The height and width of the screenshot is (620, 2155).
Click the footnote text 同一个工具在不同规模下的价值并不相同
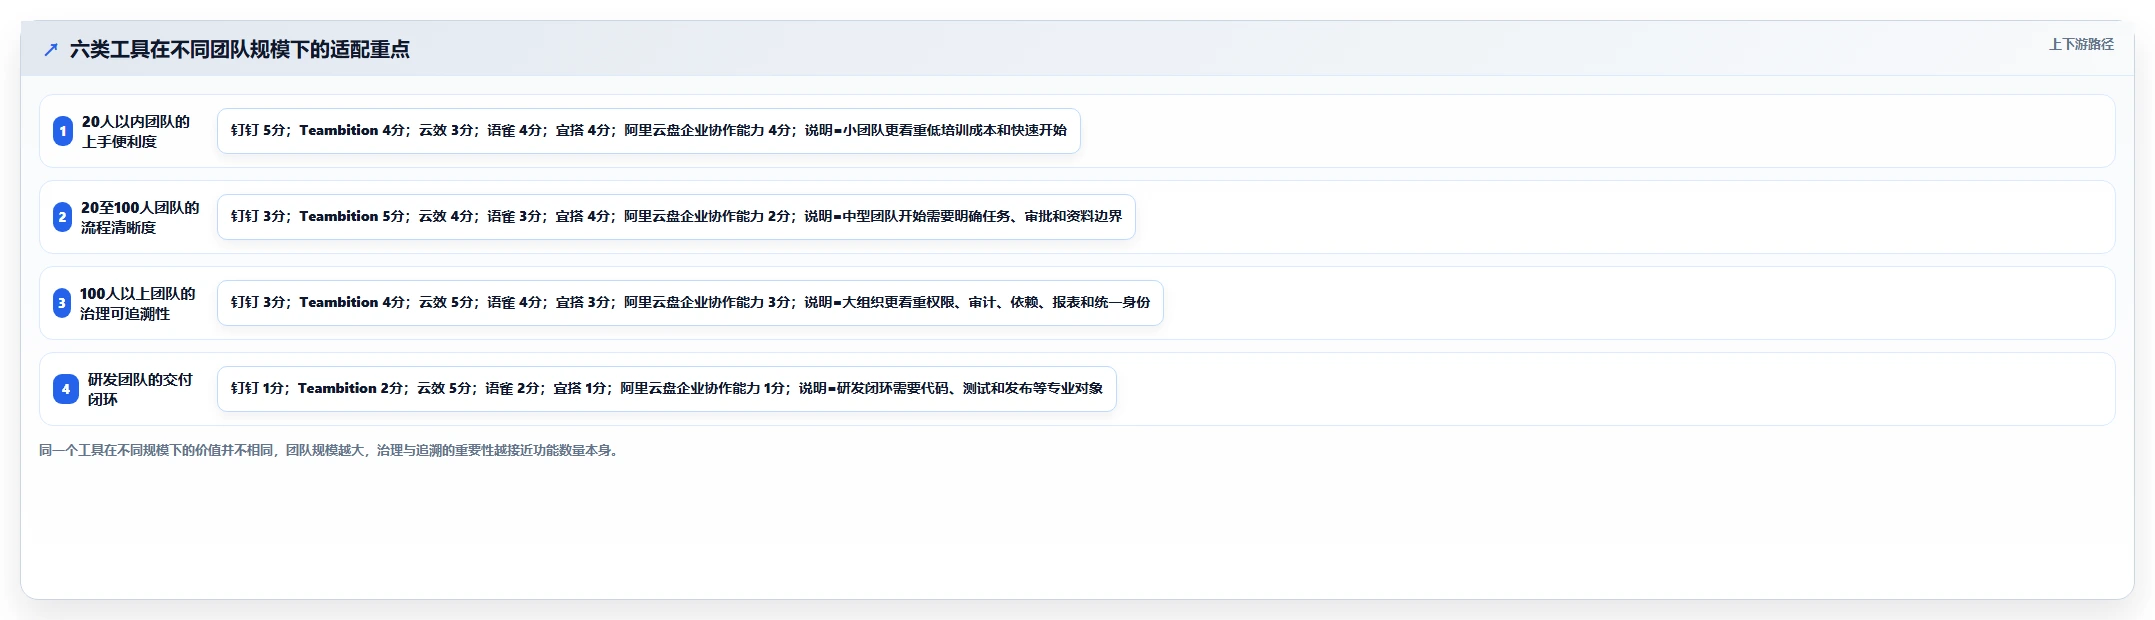(157, 450)
